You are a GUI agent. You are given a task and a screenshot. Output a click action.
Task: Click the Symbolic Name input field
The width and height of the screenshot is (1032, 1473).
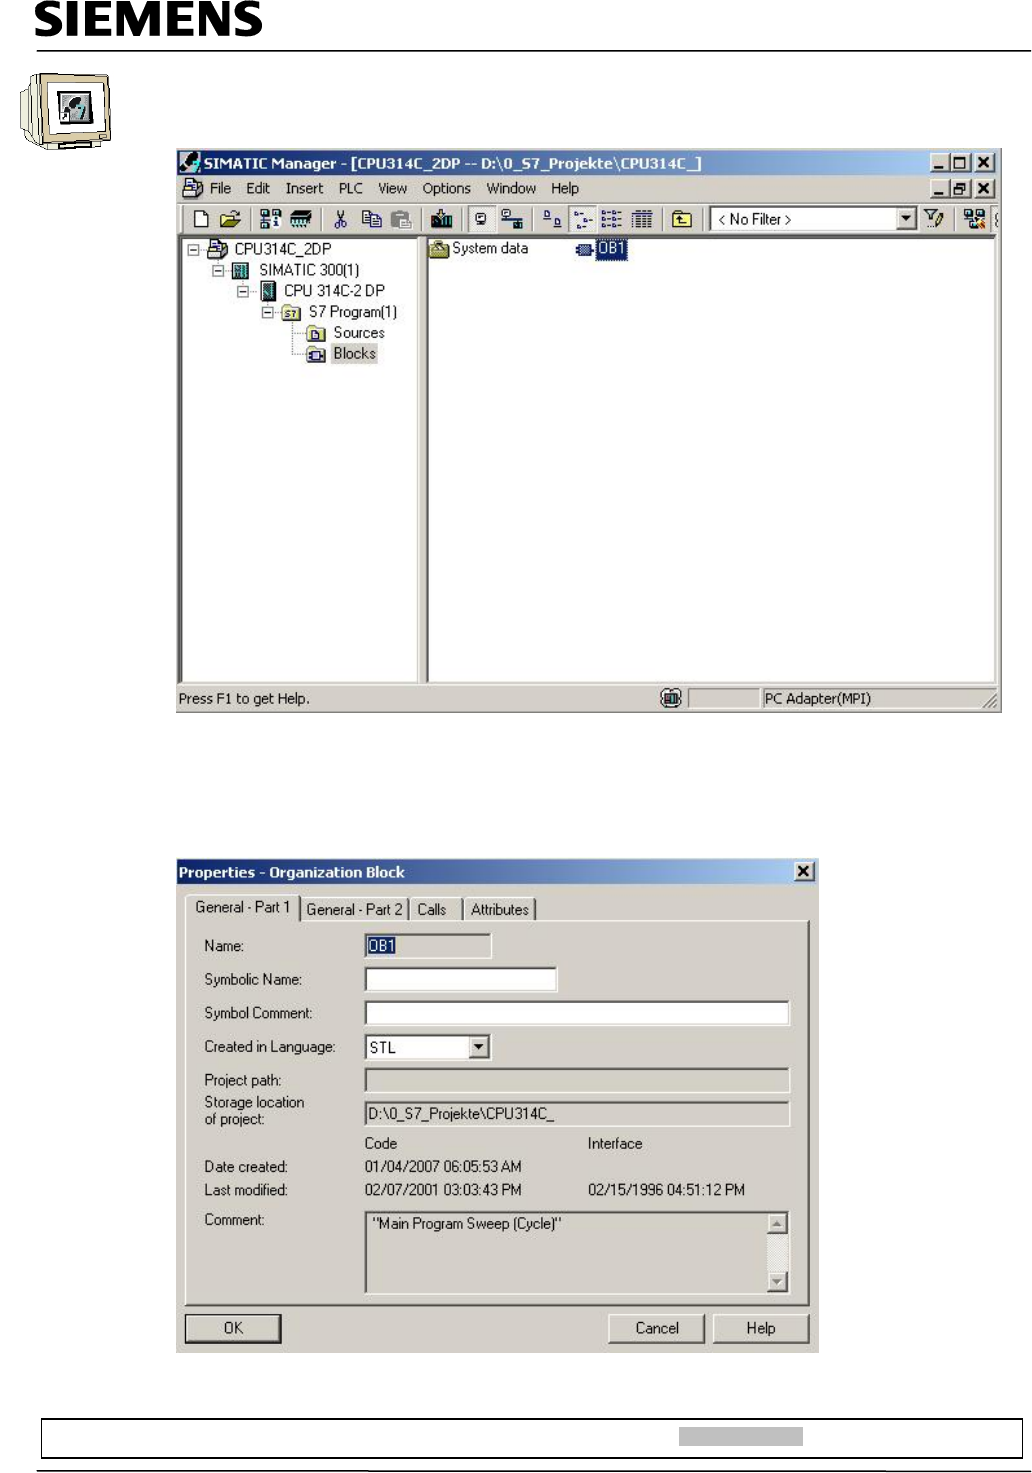point(461,979)
